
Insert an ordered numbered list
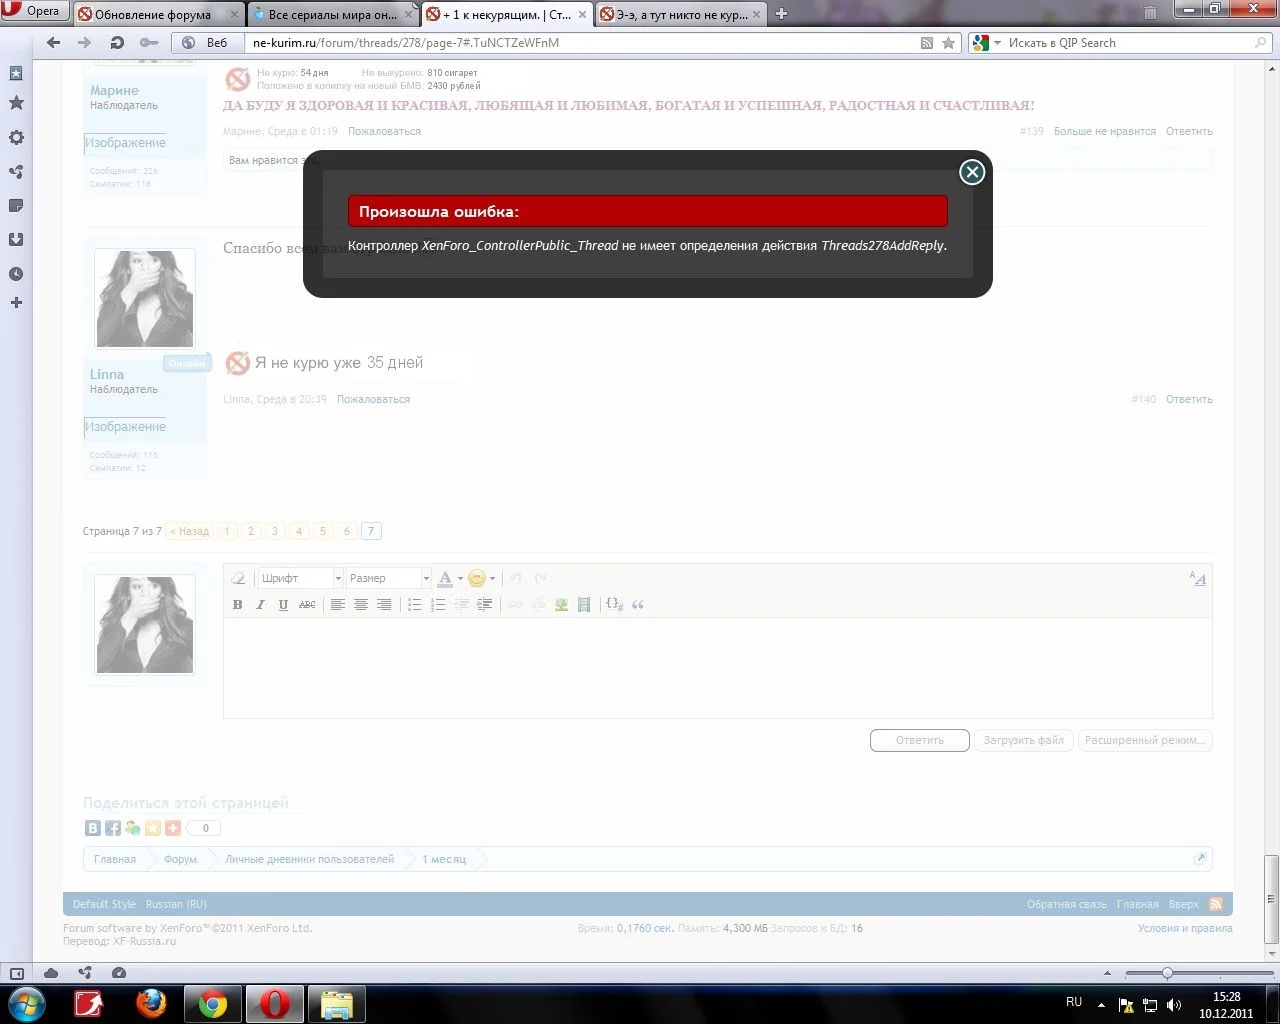(438, 604)
